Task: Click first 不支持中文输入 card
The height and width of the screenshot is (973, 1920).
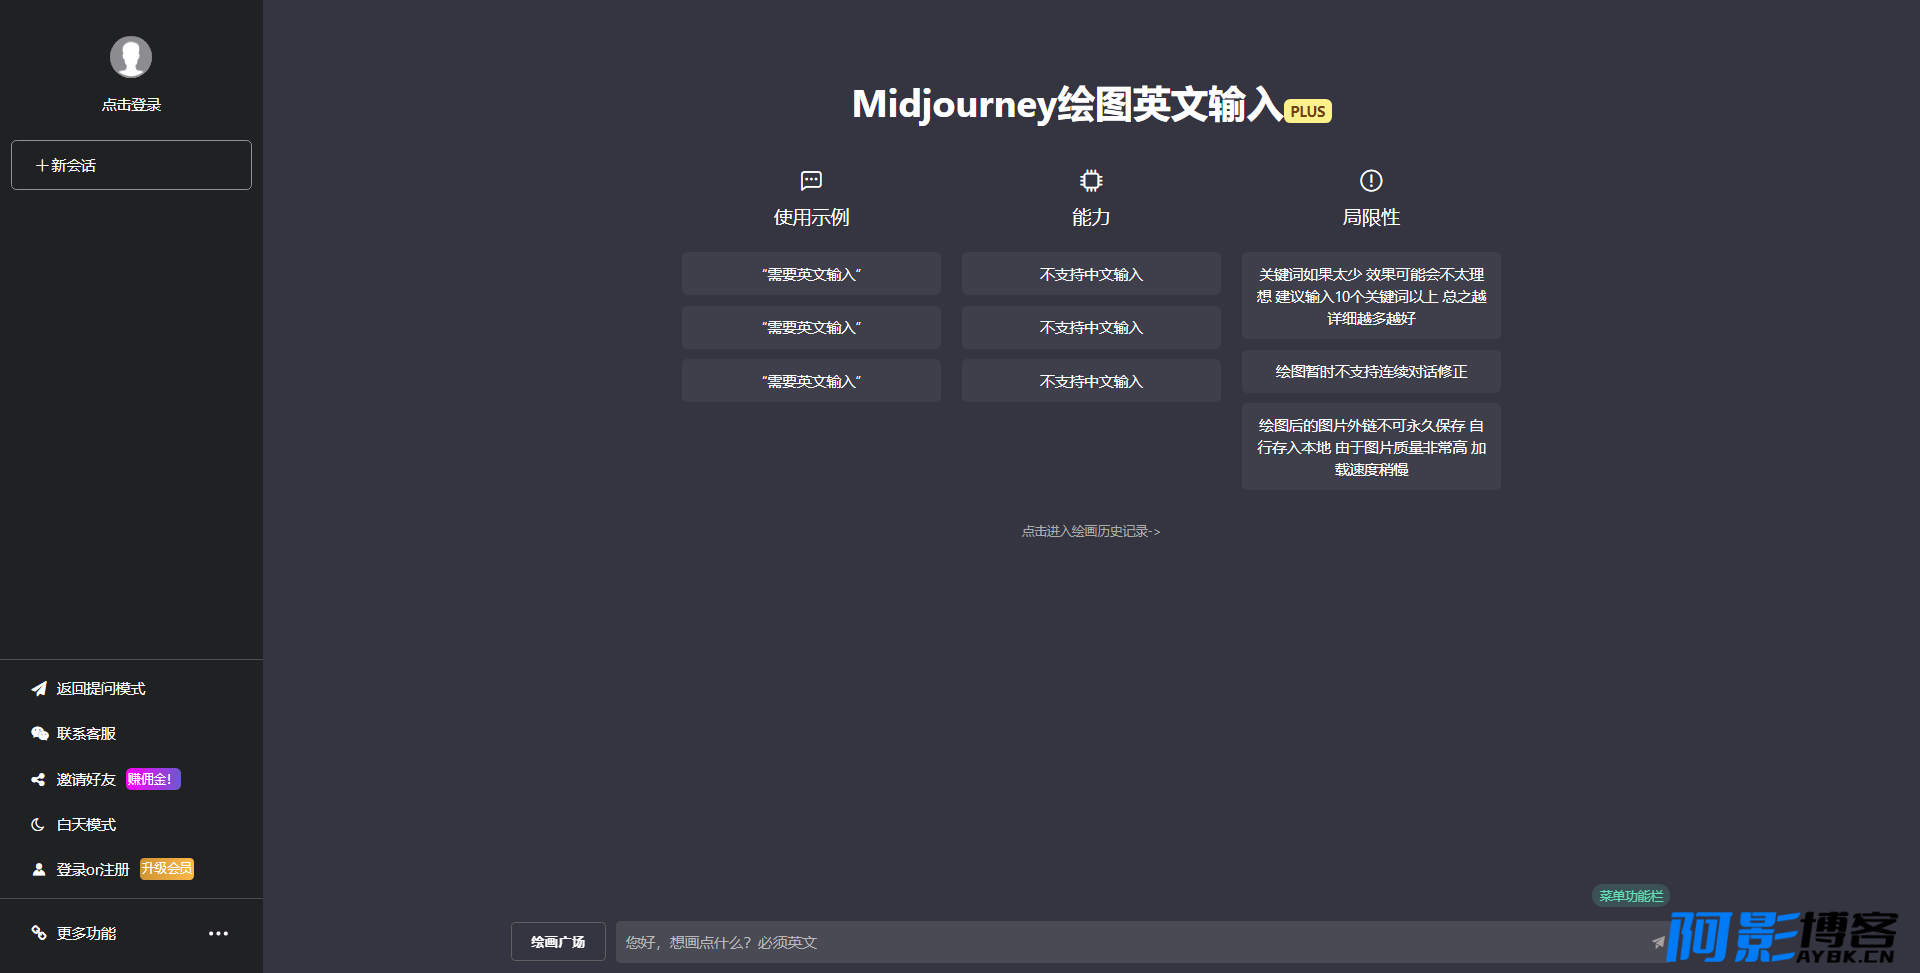Action: (1091, 274)
